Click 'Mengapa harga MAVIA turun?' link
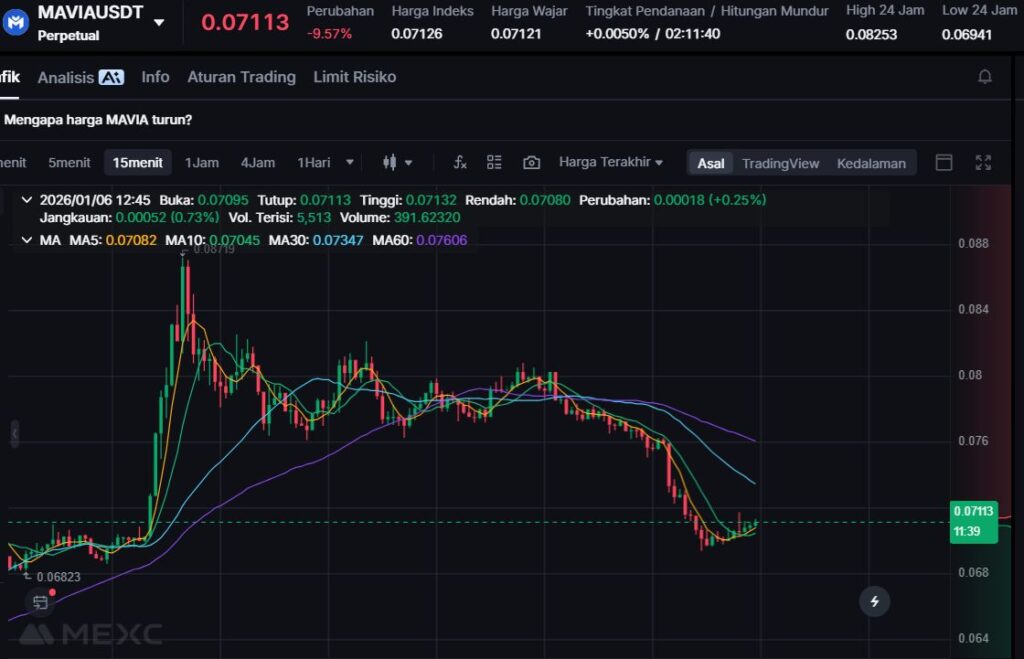The height and width of the screenshot is (659, 1024). [98, 120]
